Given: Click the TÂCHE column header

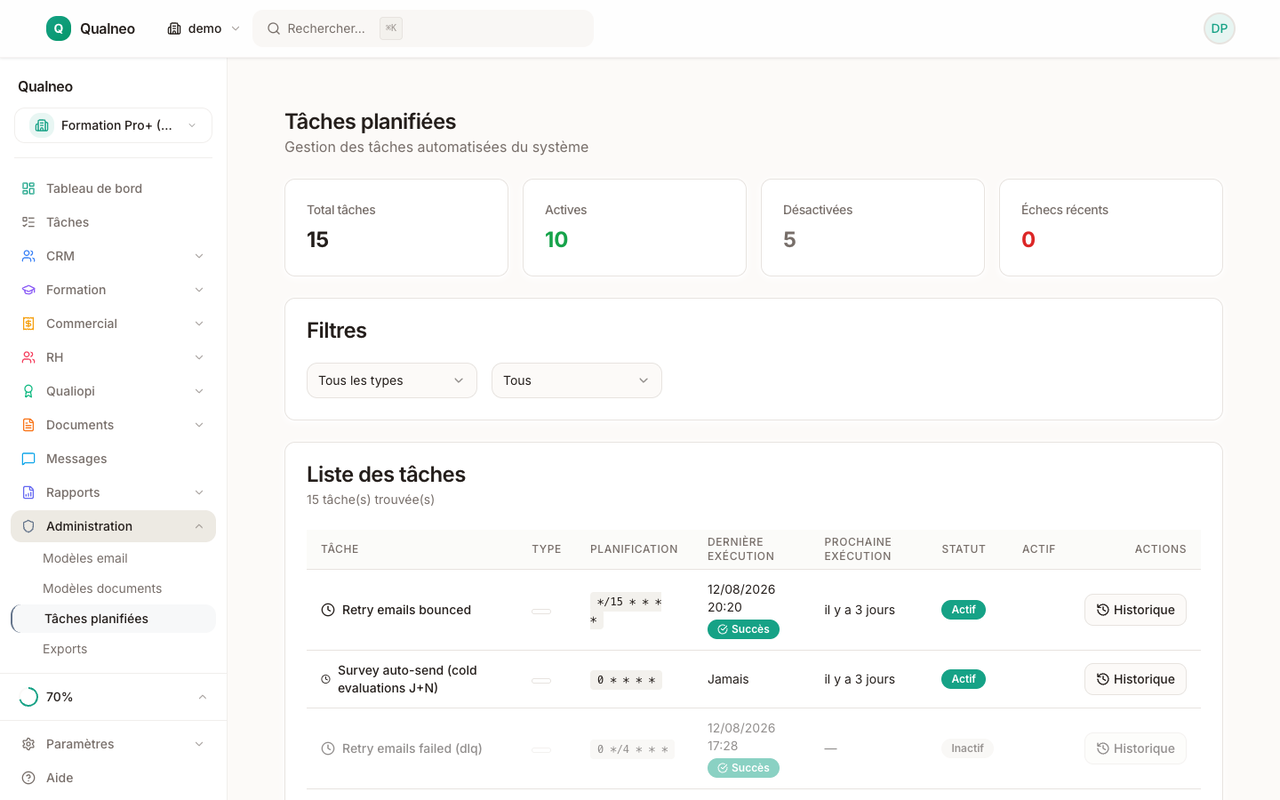Looking at the screenshot, I should click(x=340, y=550).
